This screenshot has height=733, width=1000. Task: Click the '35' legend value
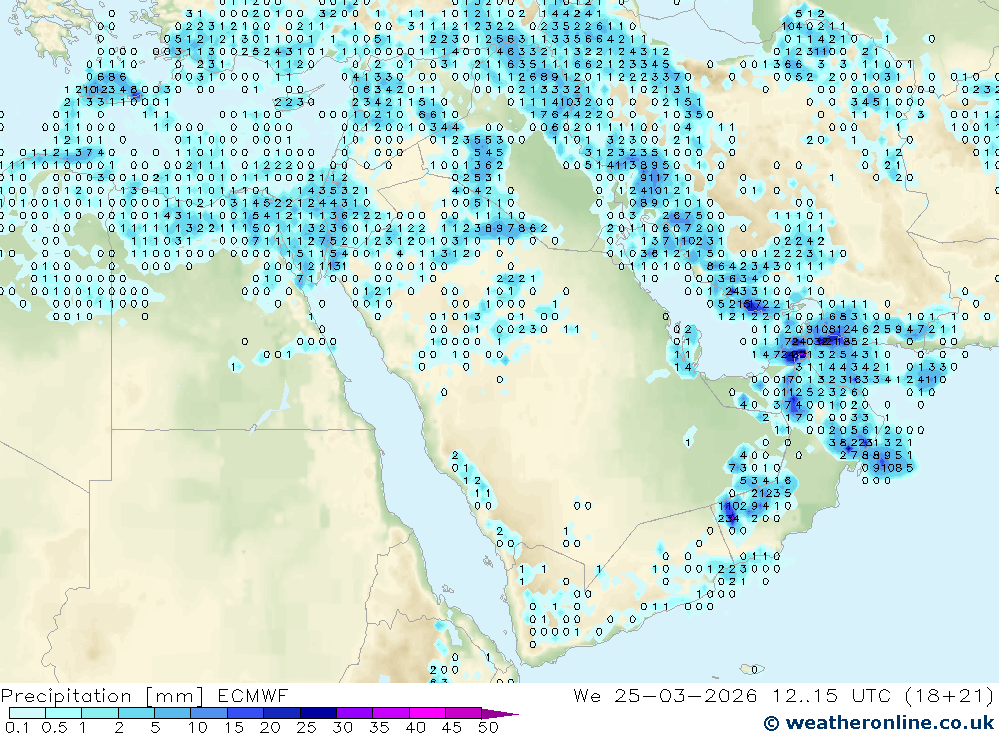379,727
